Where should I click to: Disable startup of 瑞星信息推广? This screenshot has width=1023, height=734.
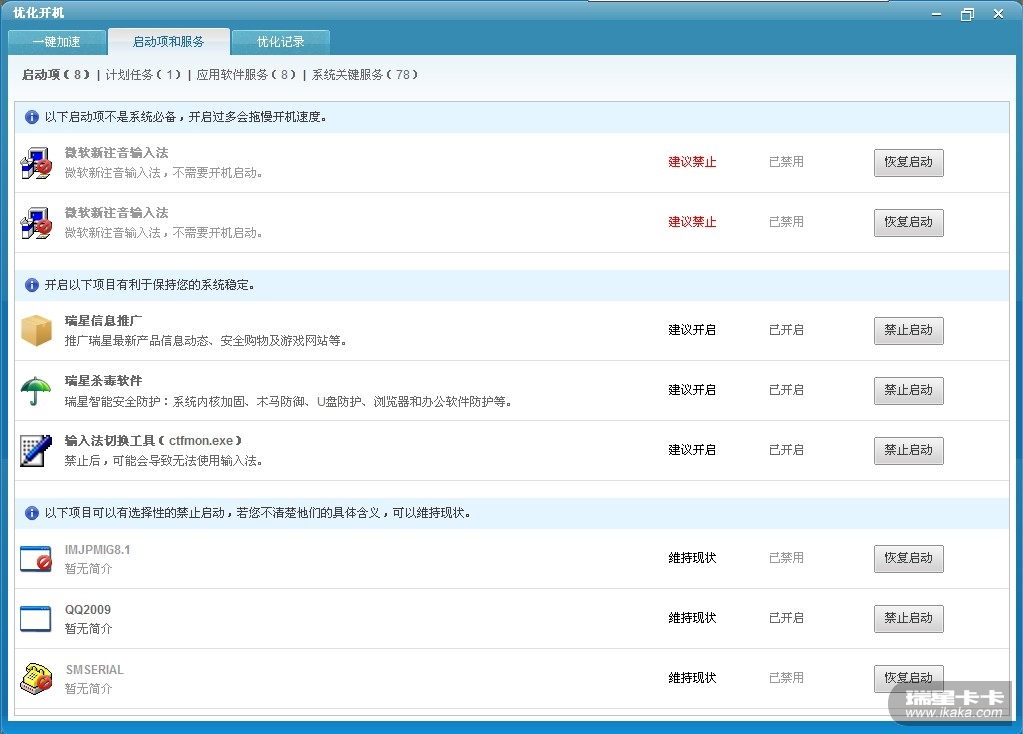pos(908,331)
